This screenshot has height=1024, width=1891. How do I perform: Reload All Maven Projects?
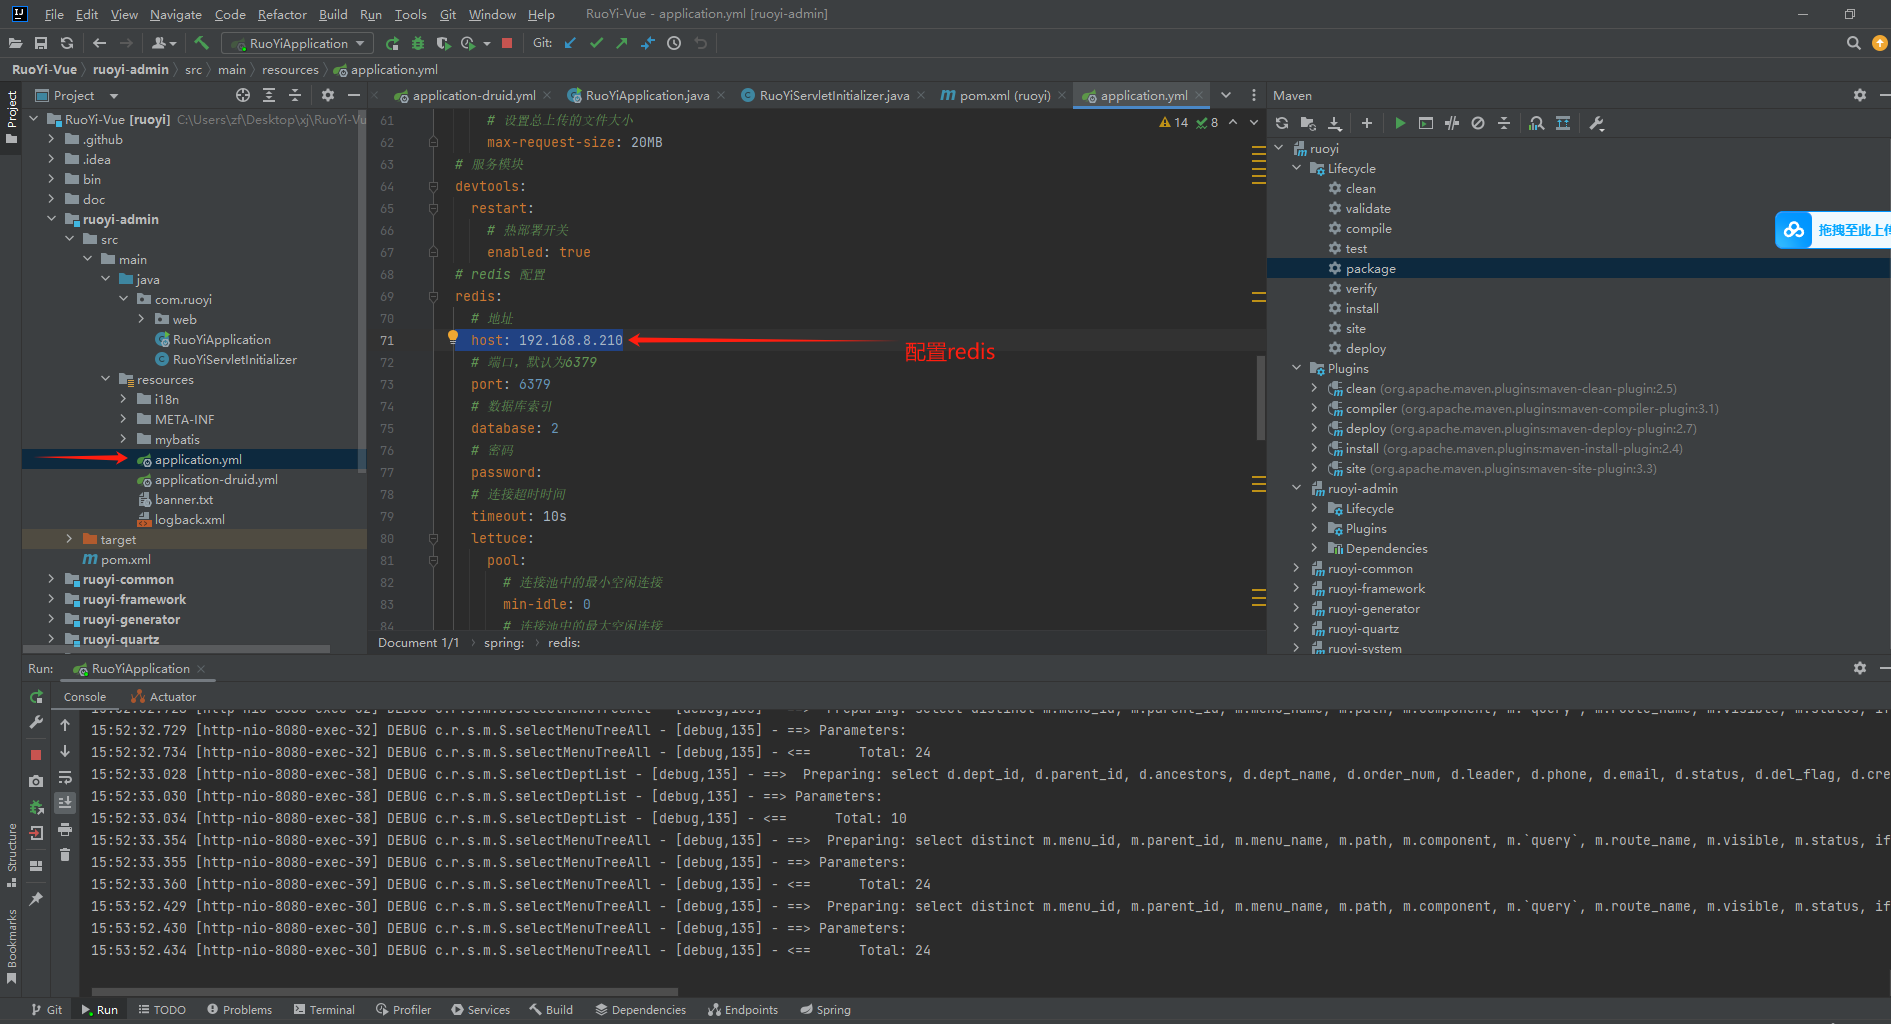point(1282,123)
